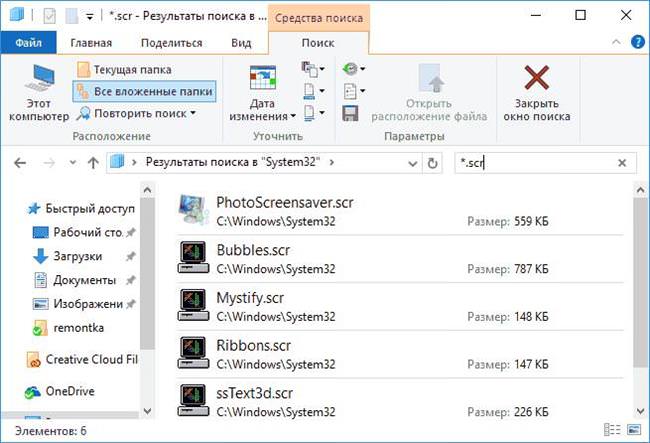Open Customize Quick Access Toolbar dropdown
The width and height of the screenshot is (650, 443).
[x=90, y=17]
